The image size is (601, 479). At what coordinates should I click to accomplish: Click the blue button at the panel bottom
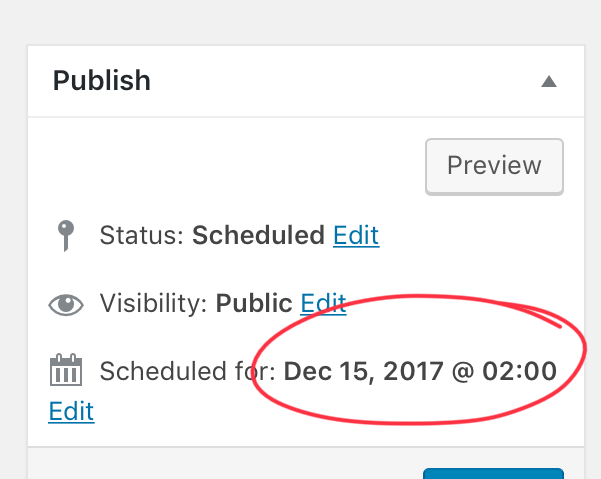tap(493, 473)
